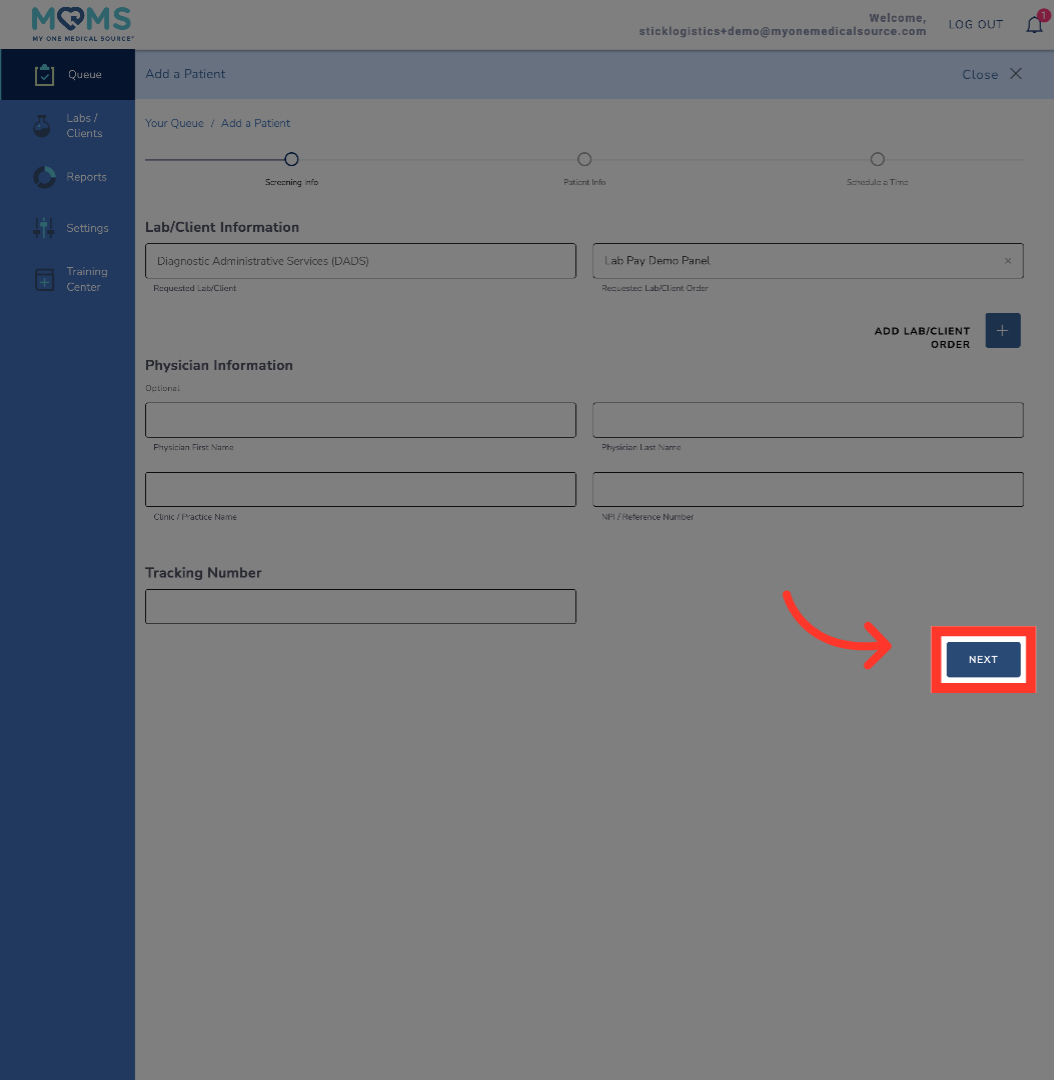This screenshot has height=1080, width=1054.
Task: Open the Requested Lab/Client Order dropdown
Action: [795, 261]
